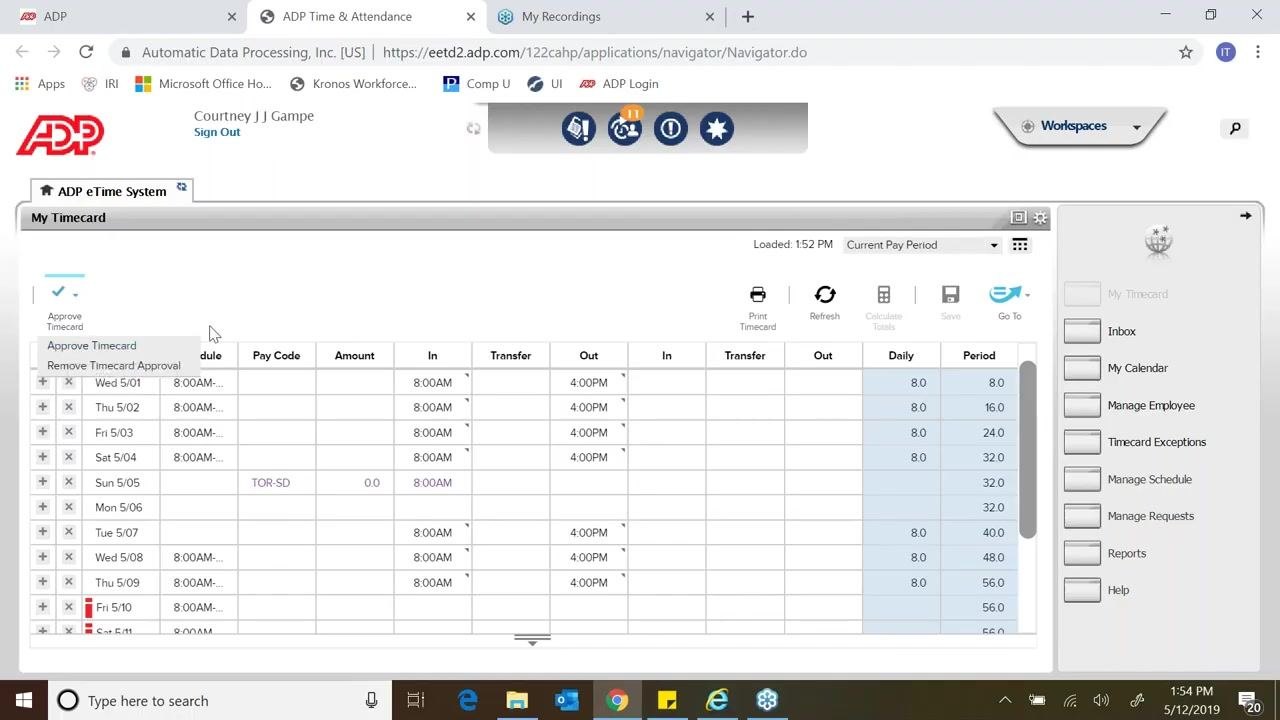The image size is (1280, 720).
Task: Maximize the My Timecard panel
Action: coord(1019,217)
